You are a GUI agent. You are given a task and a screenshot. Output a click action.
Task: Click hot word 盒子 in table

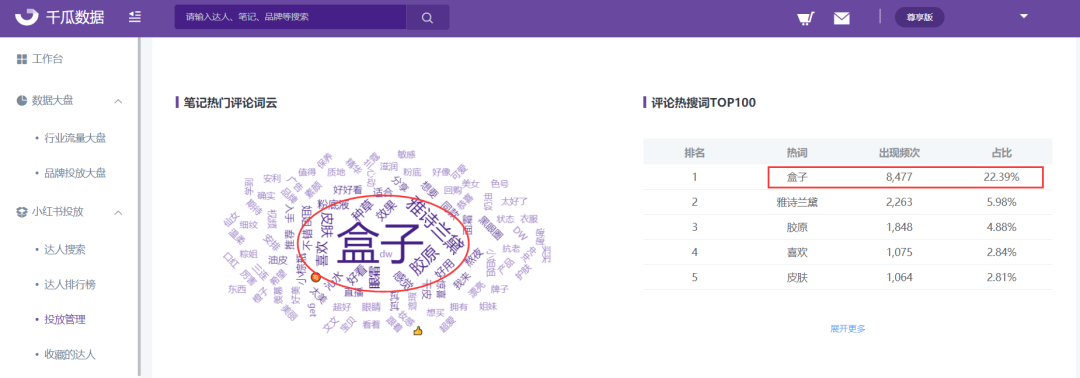tap(797, 177)
